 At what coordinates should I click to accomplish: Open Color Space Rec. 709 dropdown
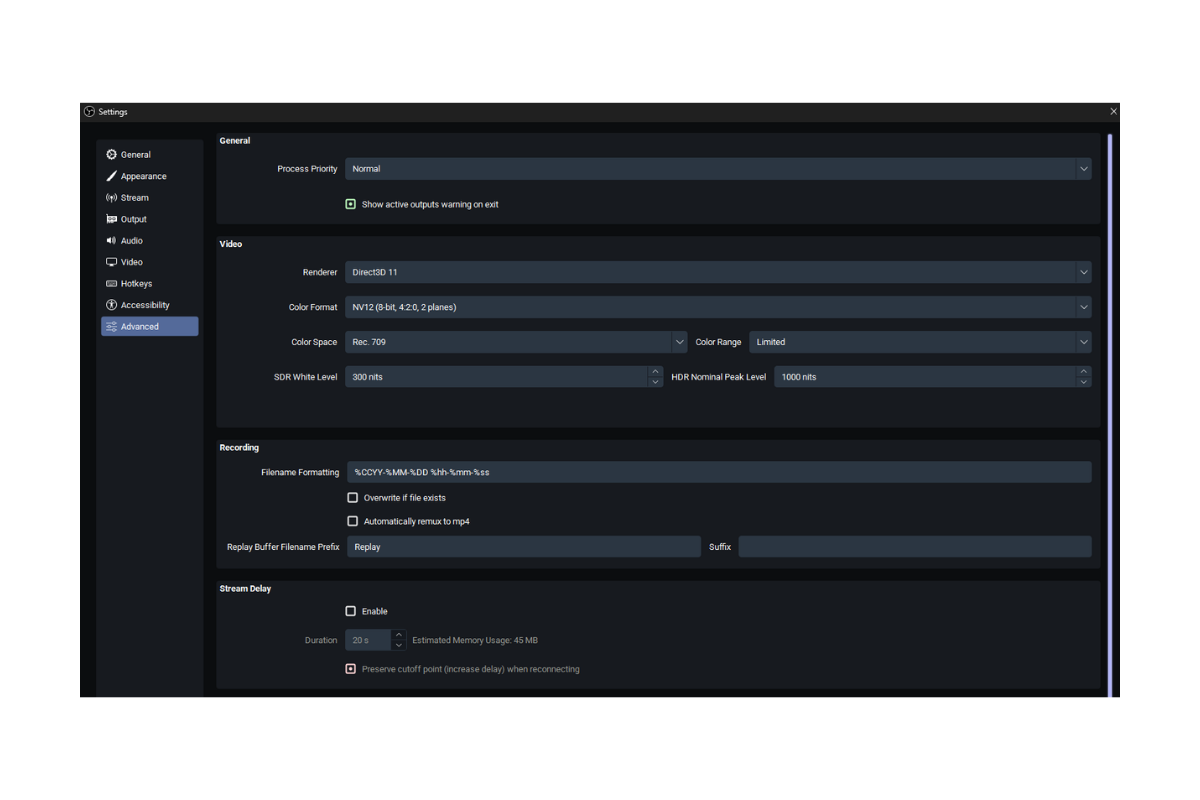coord(516,342)
